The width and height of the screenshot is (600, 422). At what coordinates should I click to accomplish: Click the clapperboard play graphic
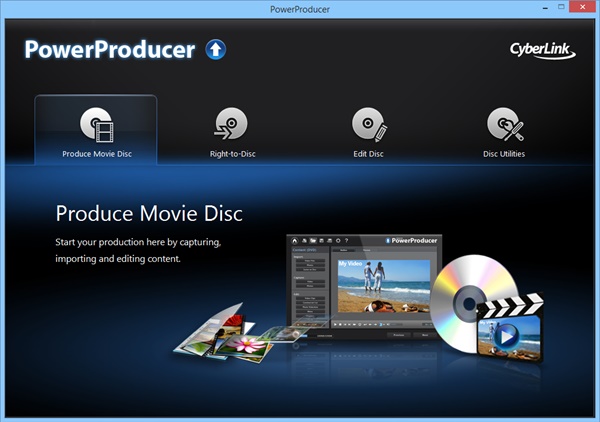click(x=509, y=328)
